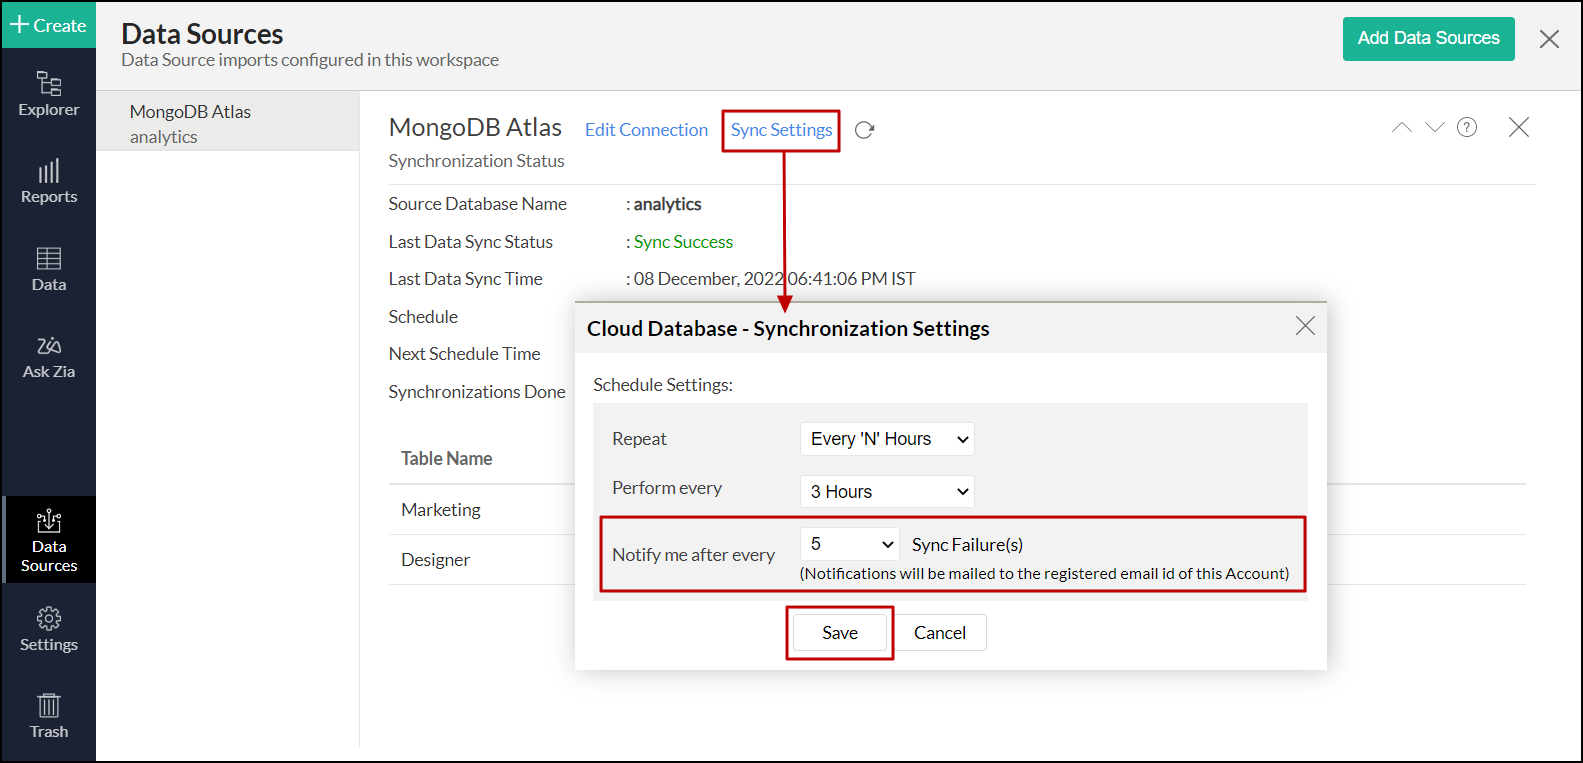Select Data Sources in the sidebar

pyautogui.click(x=48, y=540)
